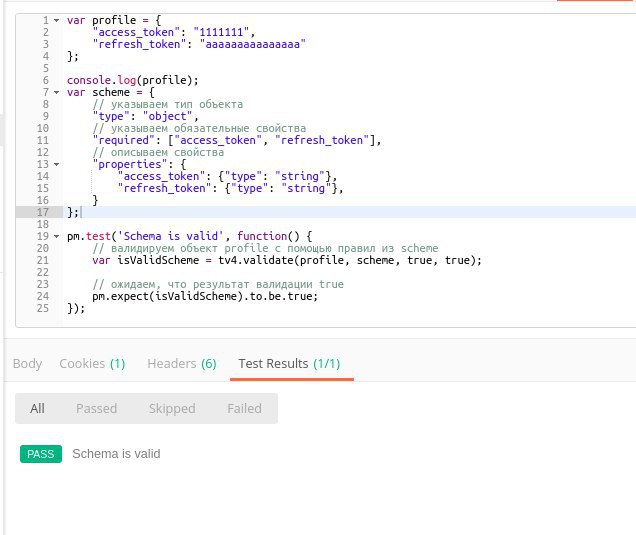The image size is (636, 535).
Task: Click the "type": "object" line
Action: click(x=145, y=116)
